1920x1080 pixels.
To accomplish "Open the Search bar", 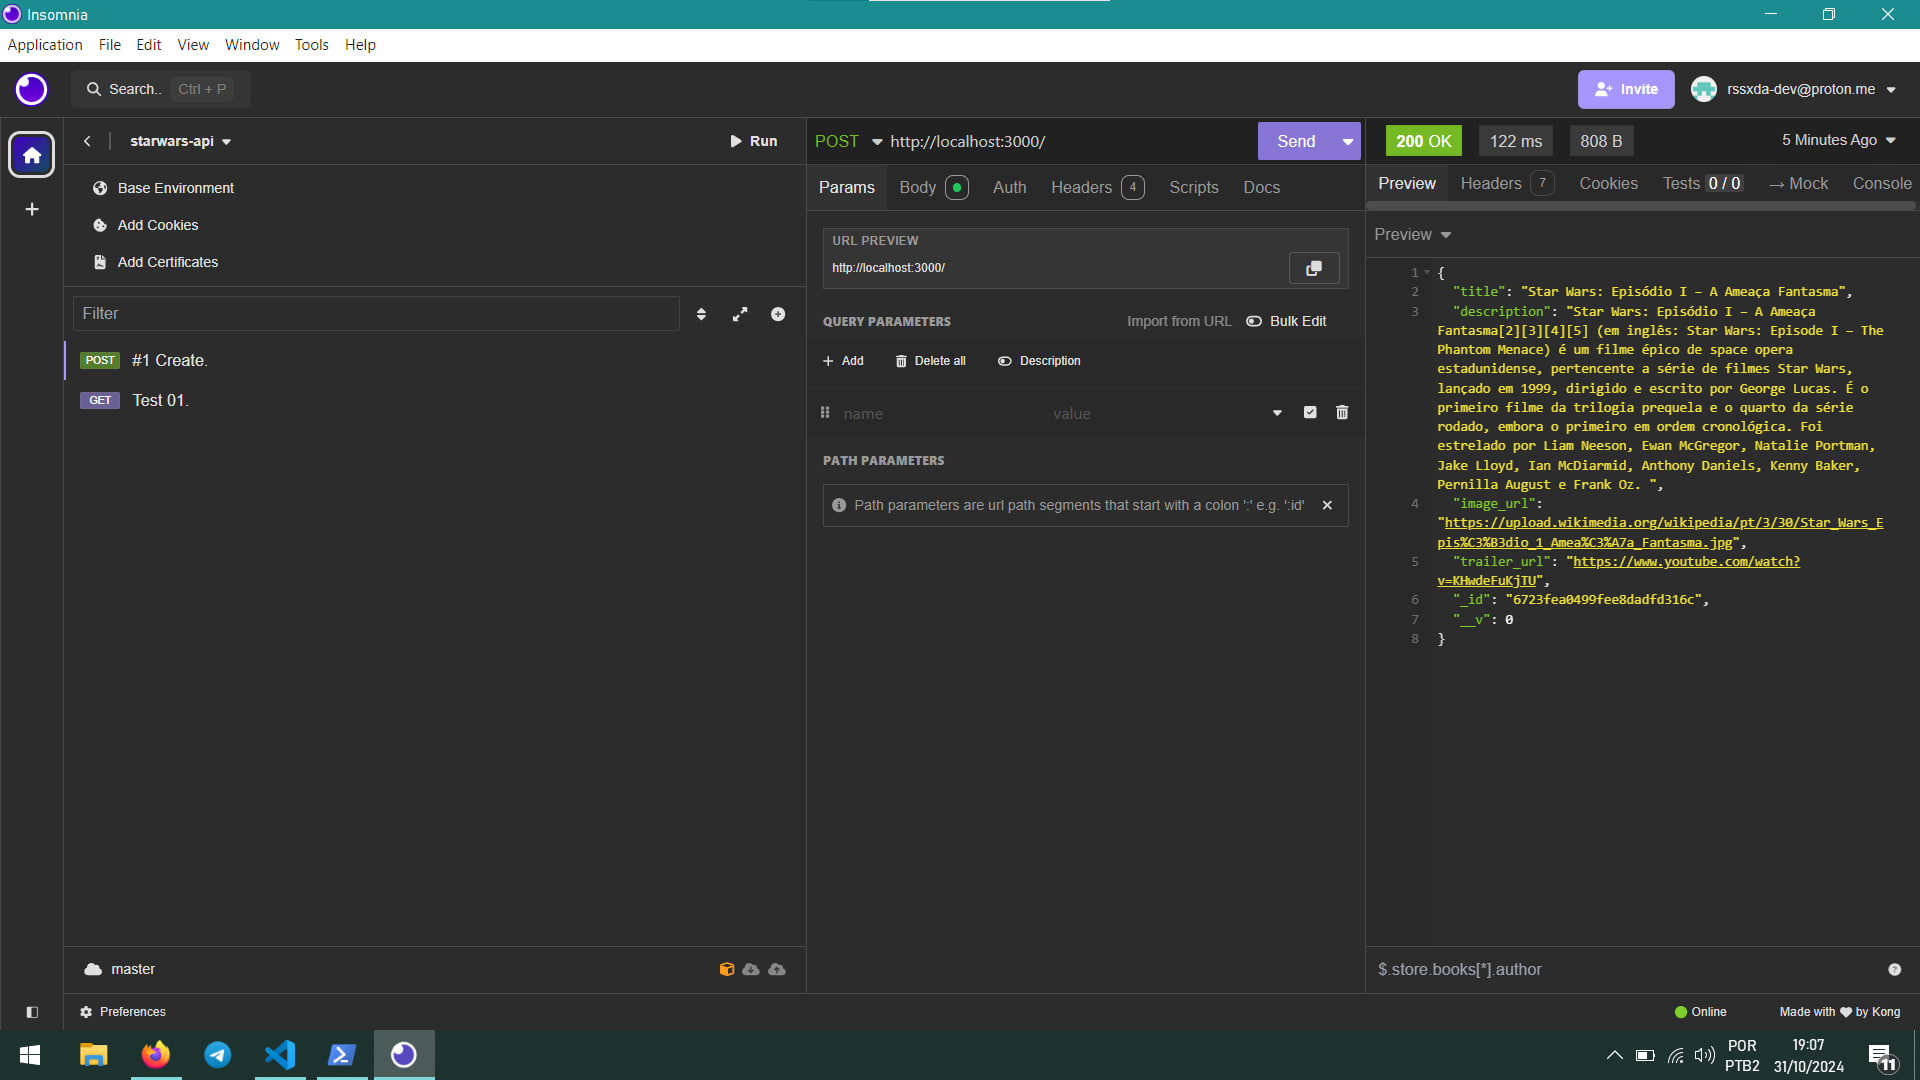I will (x=160, y=89).
